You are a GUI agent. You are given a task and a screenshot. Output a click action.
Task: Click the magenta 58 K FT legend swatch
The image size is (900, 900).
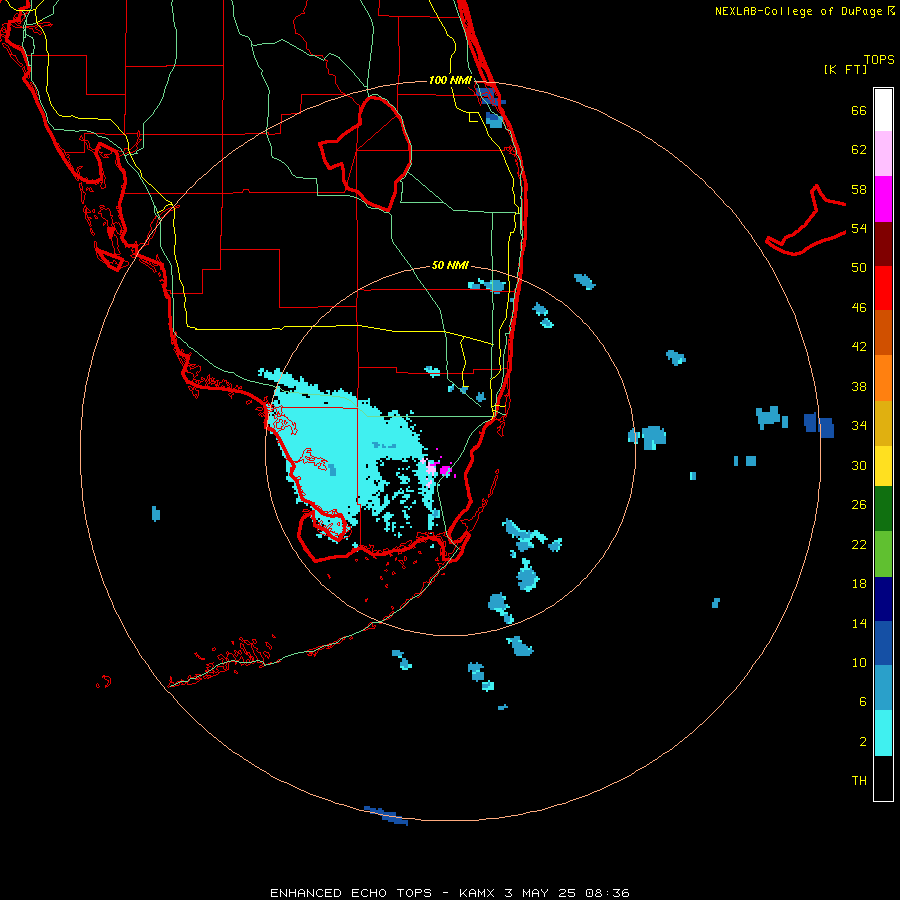(x=883, y=199)
